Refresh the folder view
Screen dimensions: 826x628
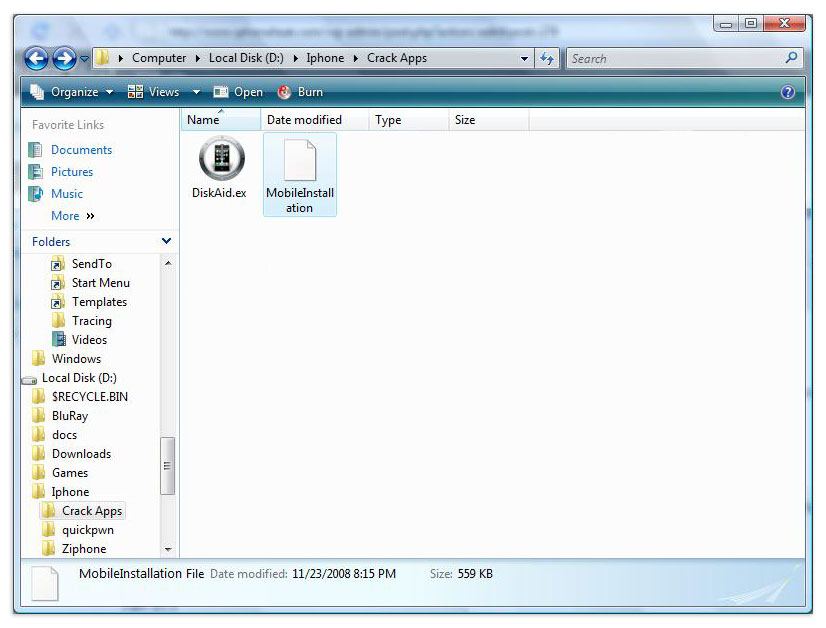[547, 58]
